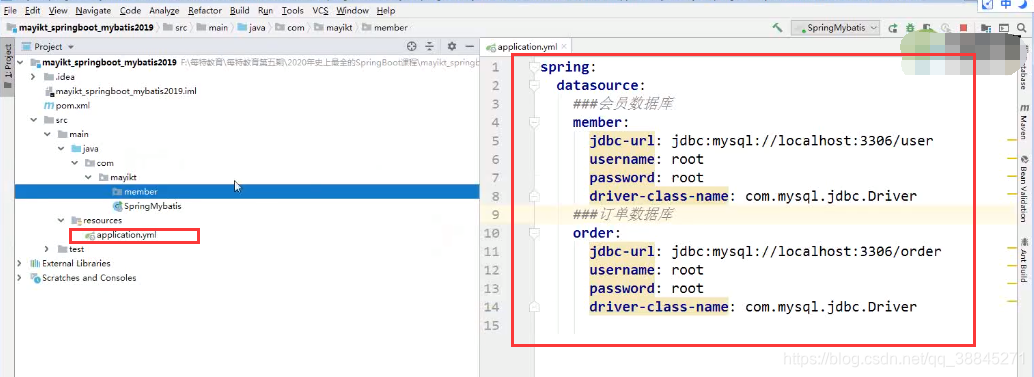The width and height of the screenshot is (1034, 377).
Task: Expand the test folder
Action: tap(47, 249)
